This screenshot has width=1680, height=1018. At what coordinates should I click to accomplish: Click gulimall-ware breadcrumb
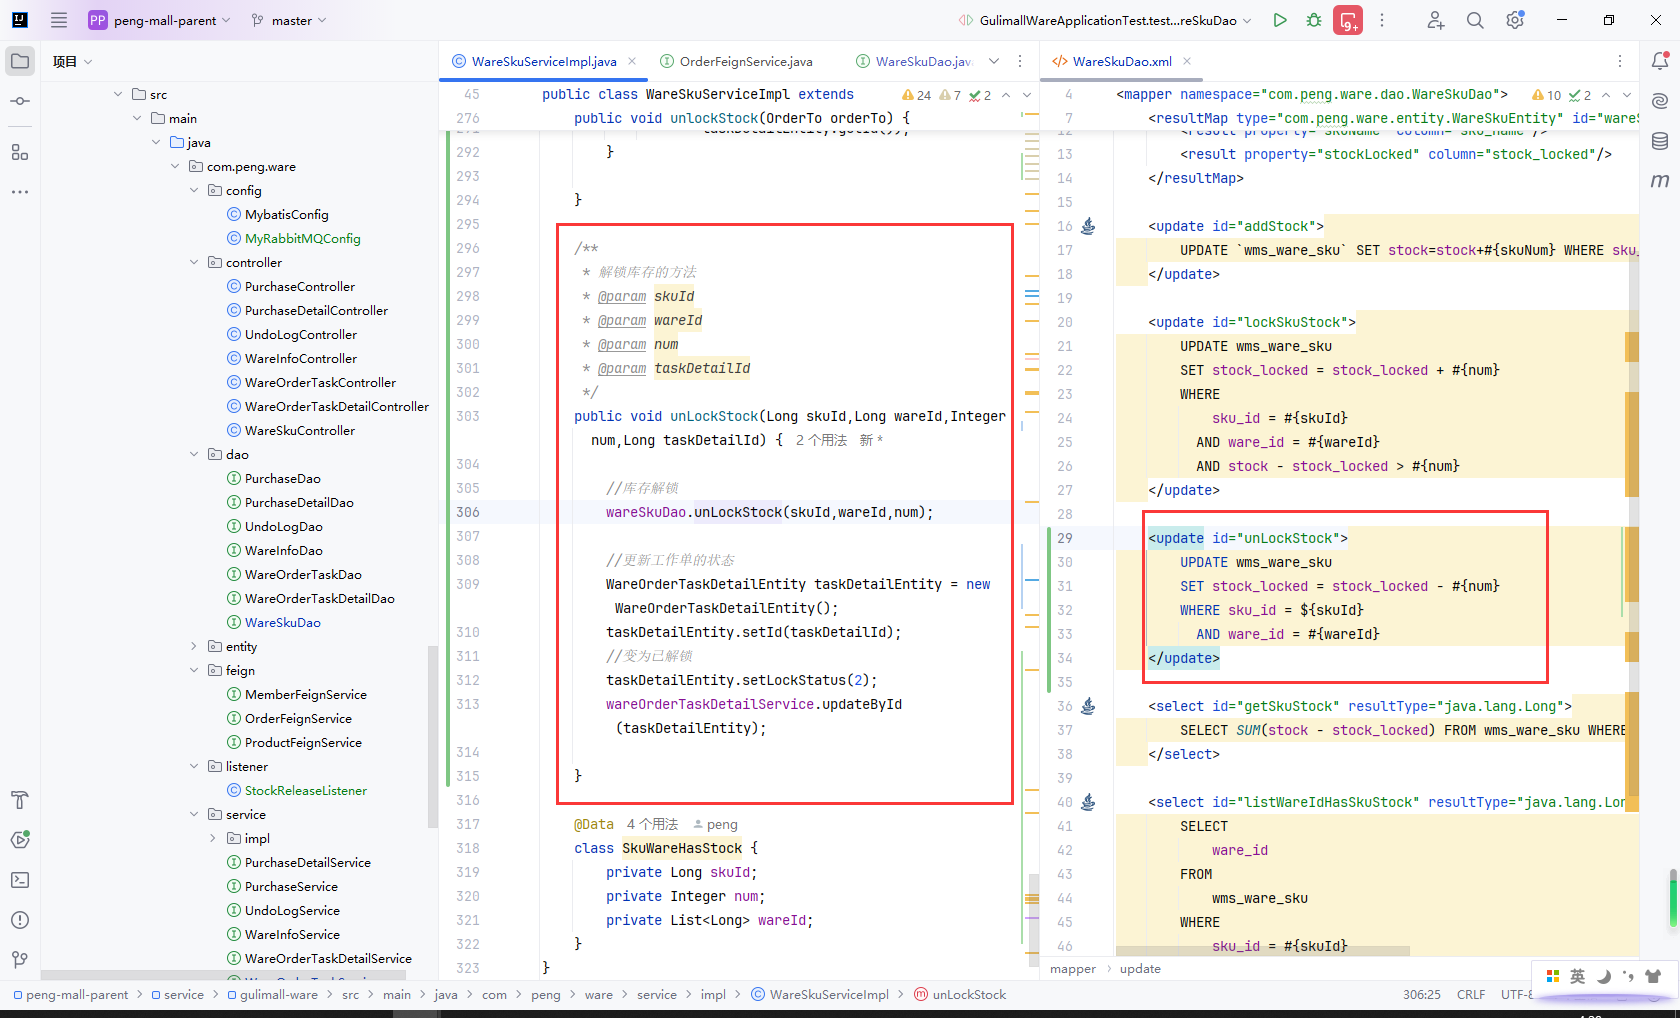pyautogui.click(x=272, y=994)
